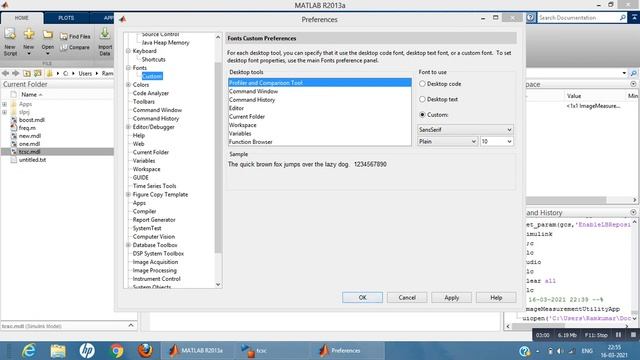640x360 pixels.
Task: Collapse the Fonts tree node
Action: pyautogui.click(x=128, y=68)
